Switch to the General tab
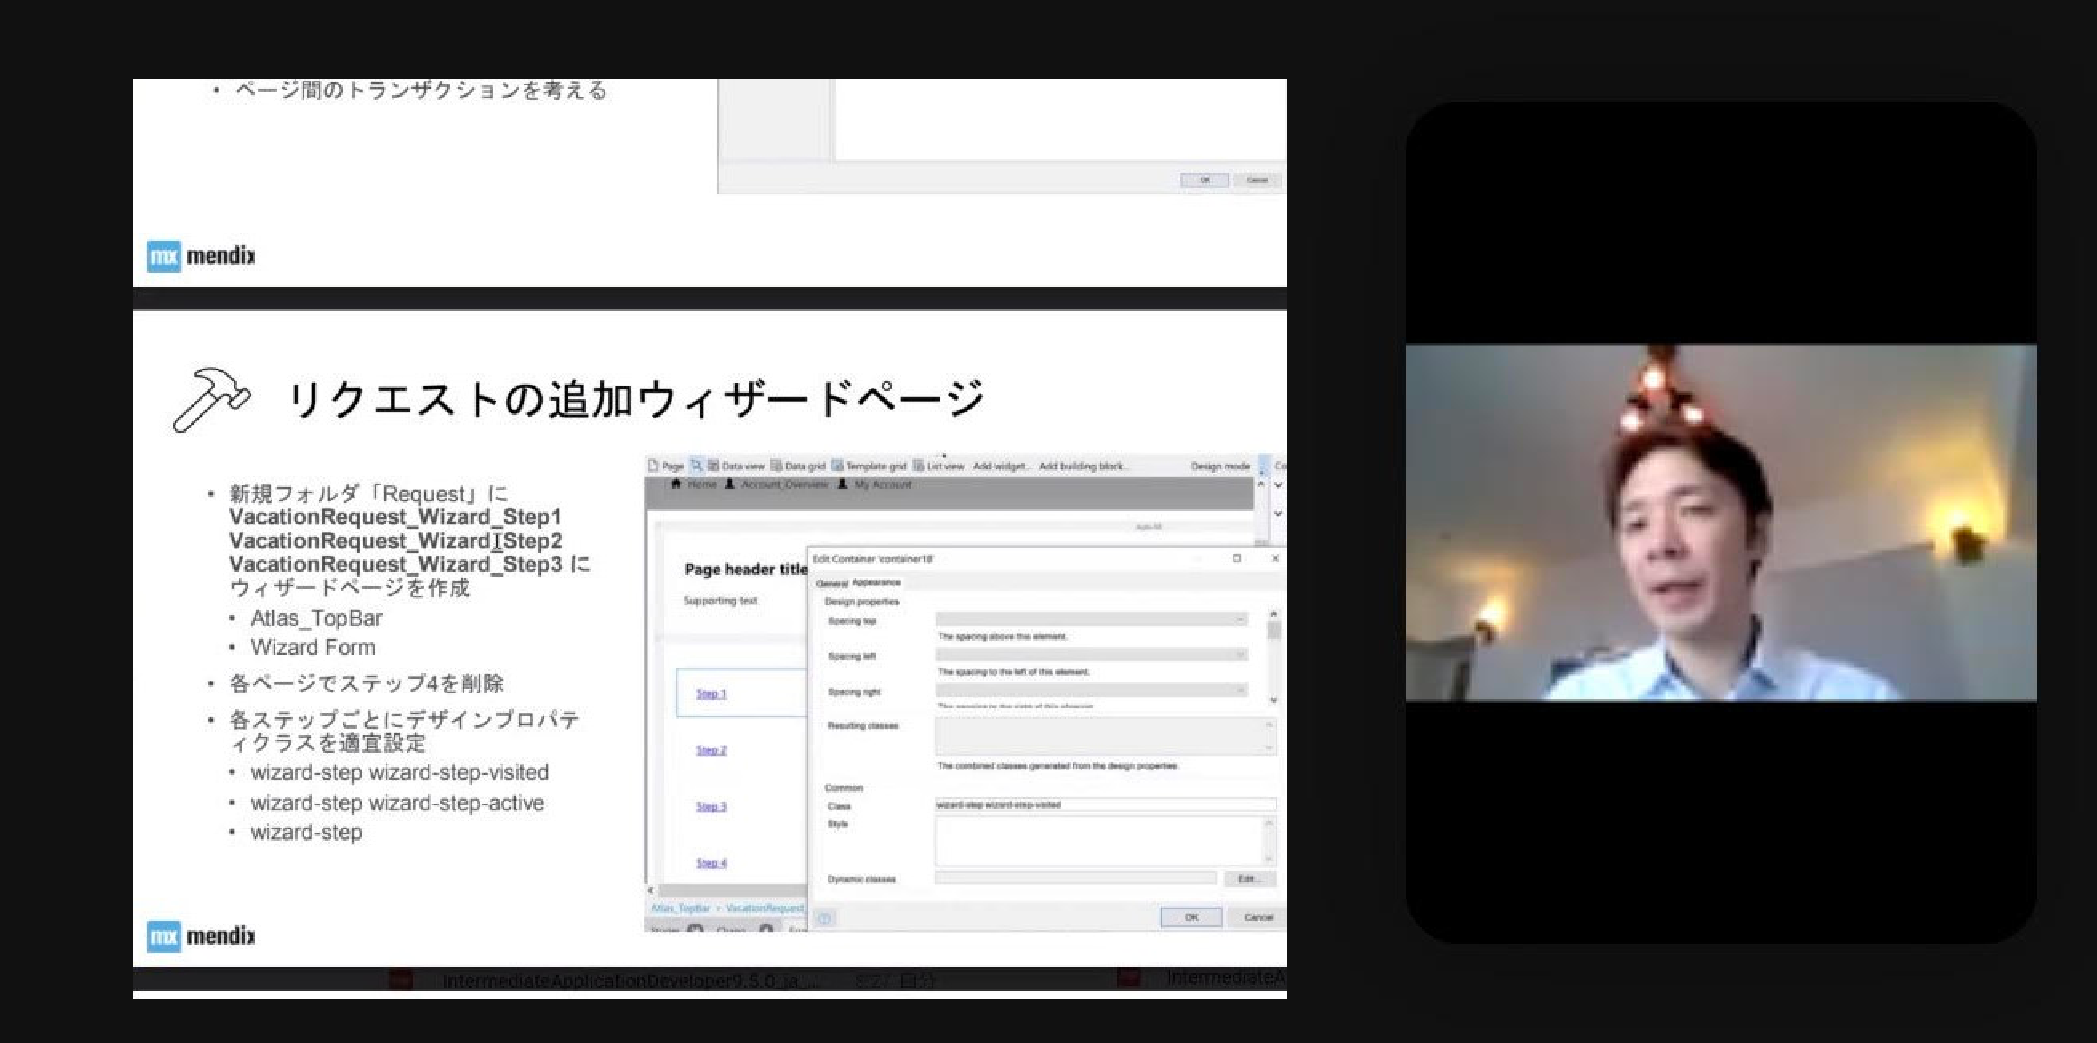The height and width of the screenshot is (1043, 2097). tap(831, 583)
